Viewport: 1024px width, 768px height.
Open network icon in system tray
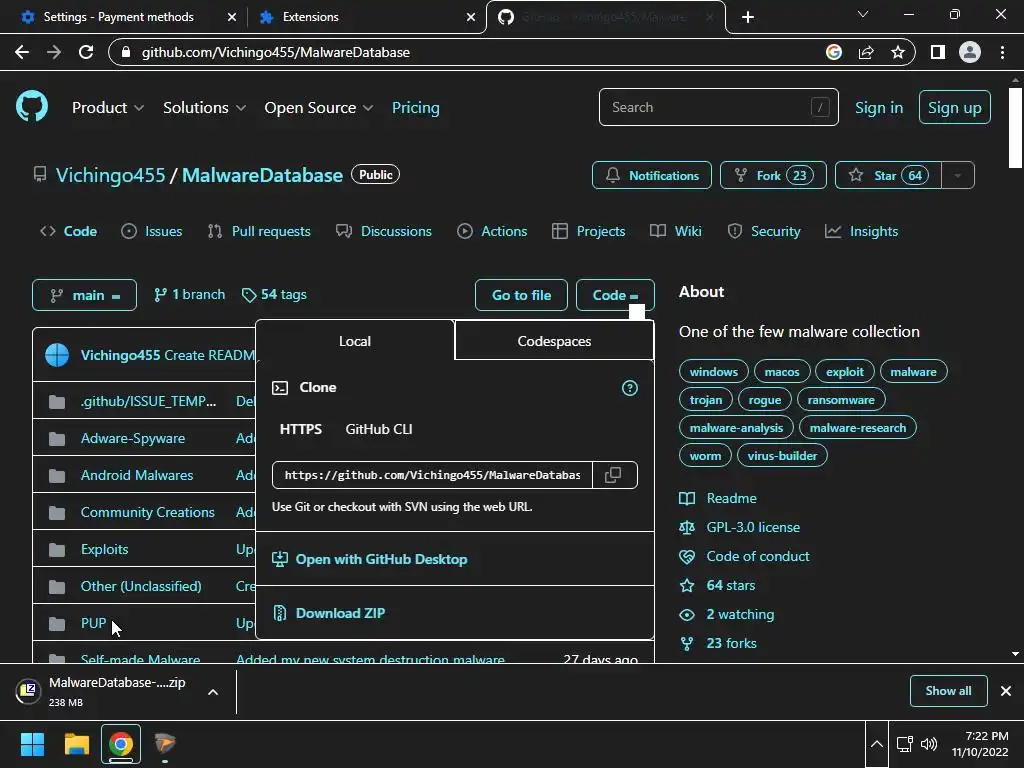coord(904,744)
